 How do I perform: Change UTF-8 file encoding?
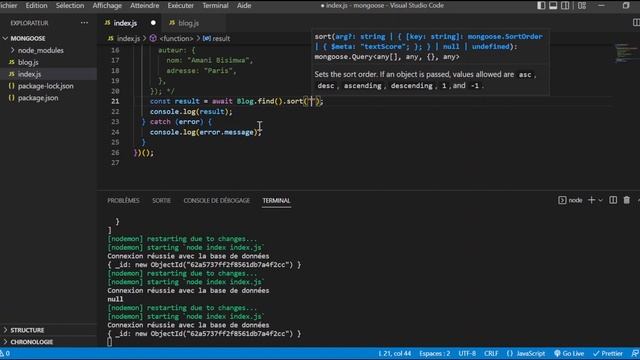[467, 353]
